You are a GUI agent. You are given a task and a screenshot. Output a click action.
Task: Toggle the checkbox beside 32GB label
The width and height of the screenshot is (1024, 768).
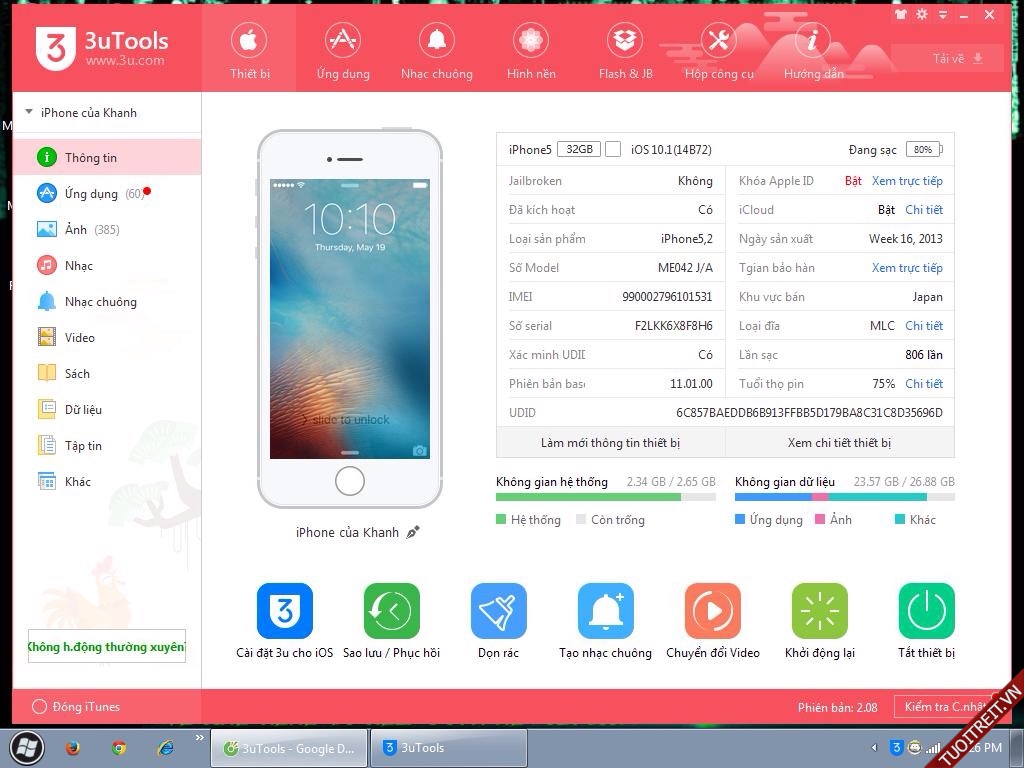613,150
